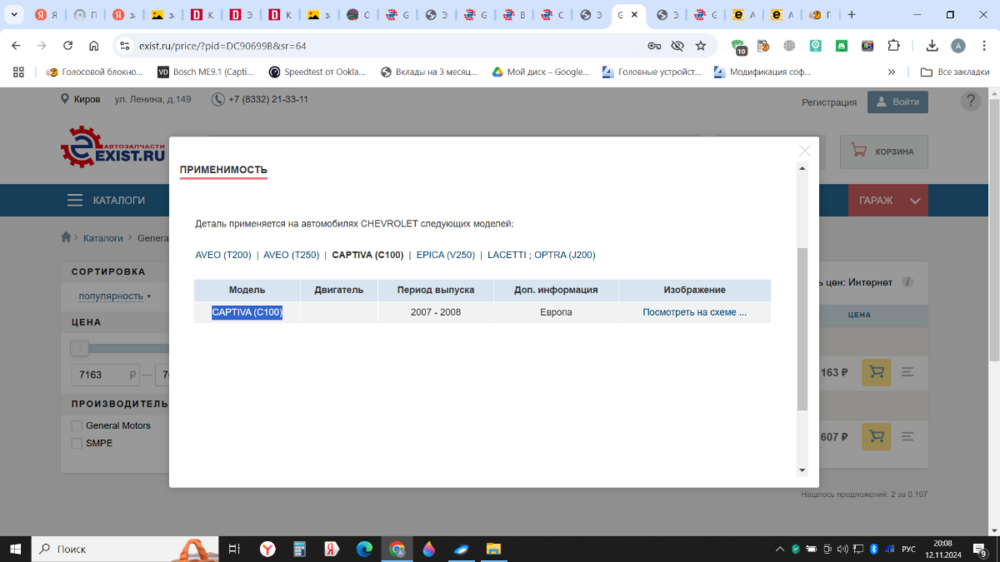1000x562 pixels.
Task: Open Голосовой блокнот bookmark
Action: pos(94,72)
